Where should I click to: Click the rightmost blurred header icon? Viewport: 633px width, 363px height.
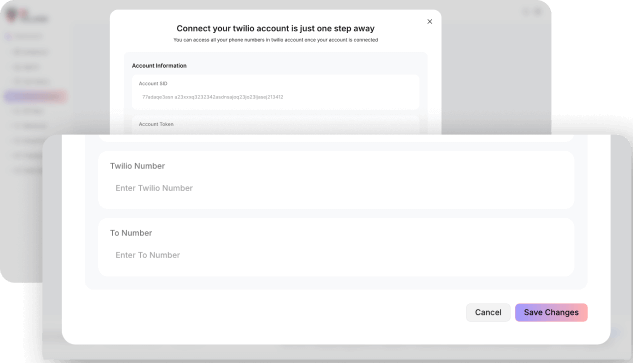point(538,12)
